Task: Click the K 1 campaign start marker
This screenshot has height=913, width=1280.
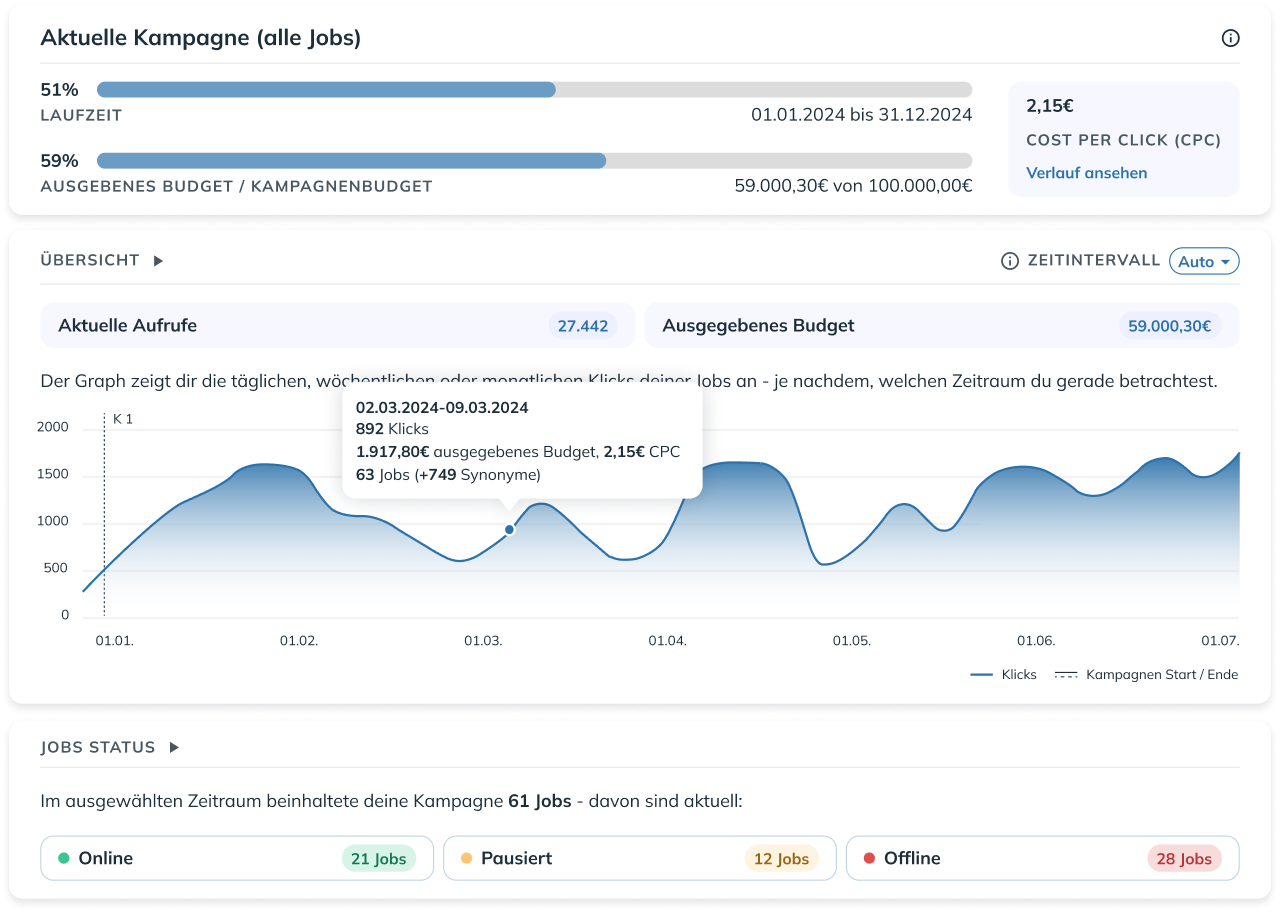Action: 123,419
